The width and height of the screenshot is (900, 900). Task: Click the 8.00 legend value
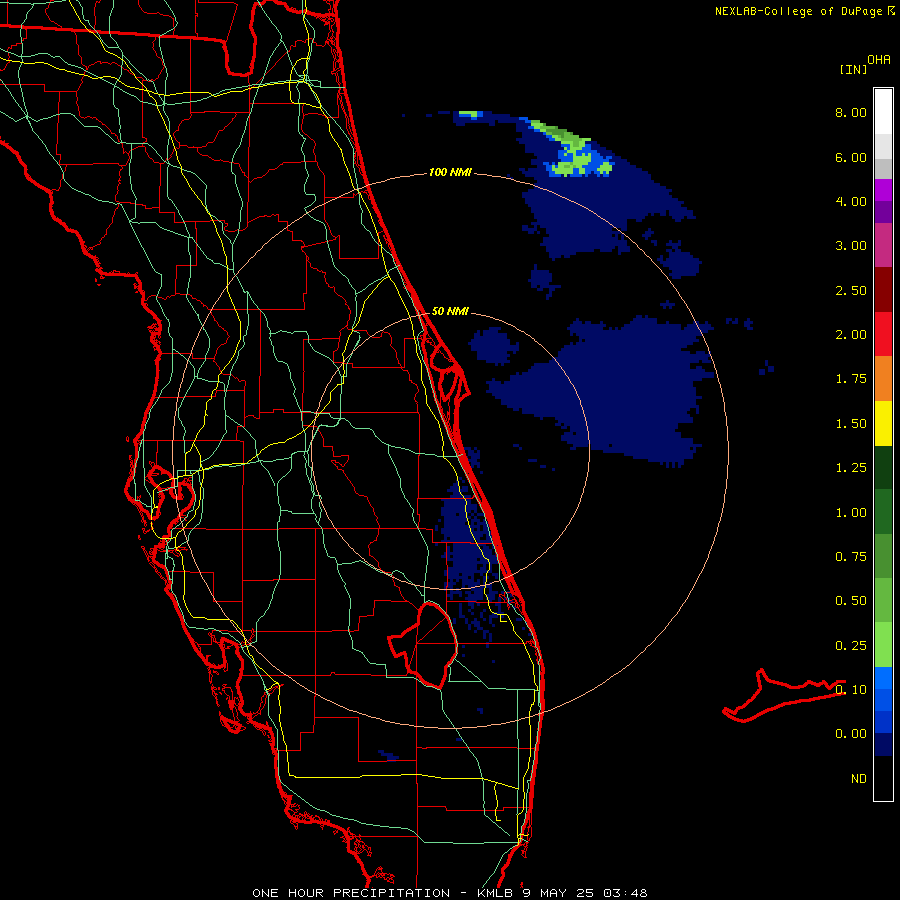tap(851, 112)
